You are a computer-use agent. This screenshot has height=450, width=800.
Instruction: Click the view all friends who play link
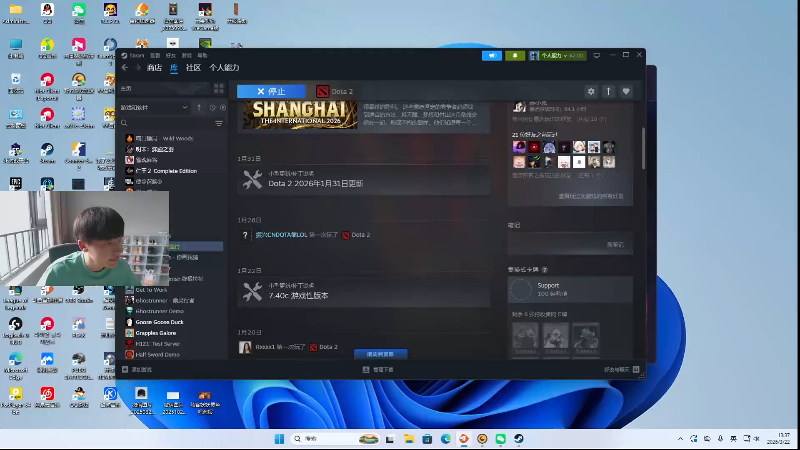[x=591, y=196]
